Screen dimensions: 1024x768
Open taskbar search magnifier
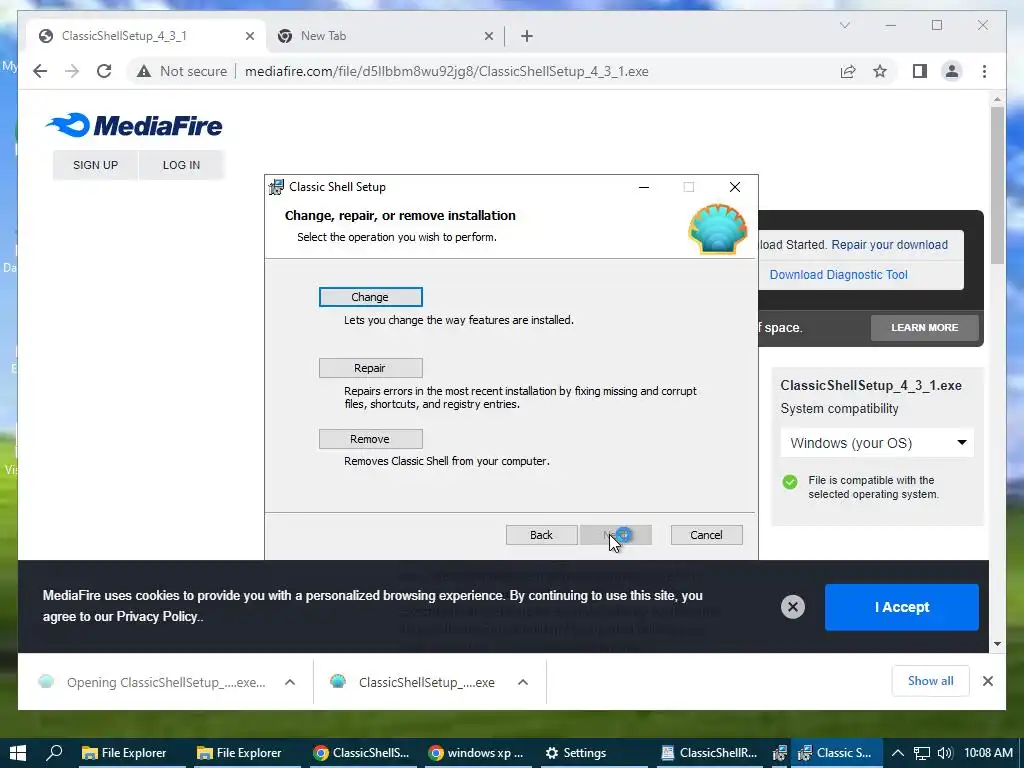pos(55,753)
